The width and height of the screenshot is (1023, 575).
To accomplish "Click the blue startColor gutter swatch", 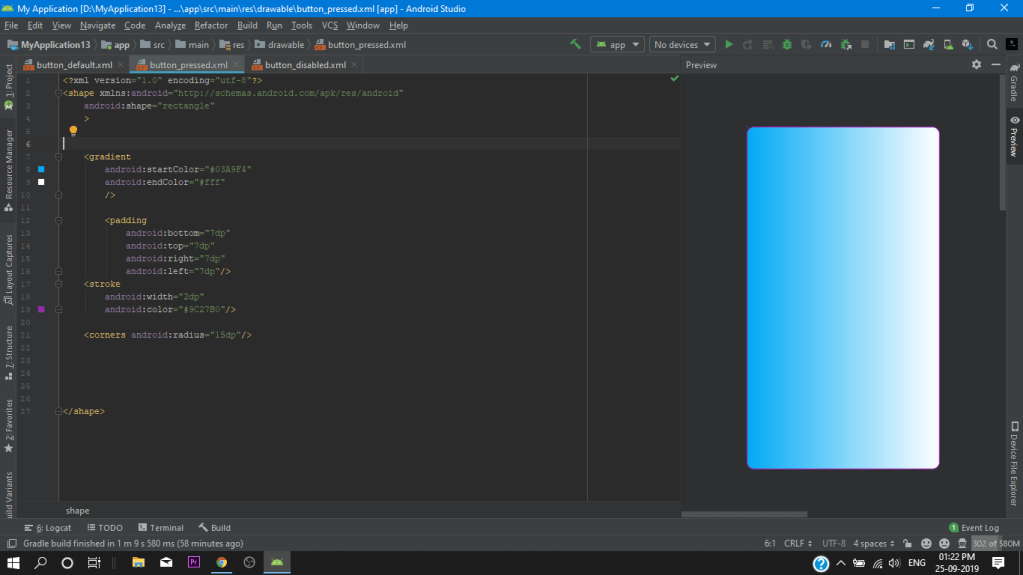I will 41,169.
